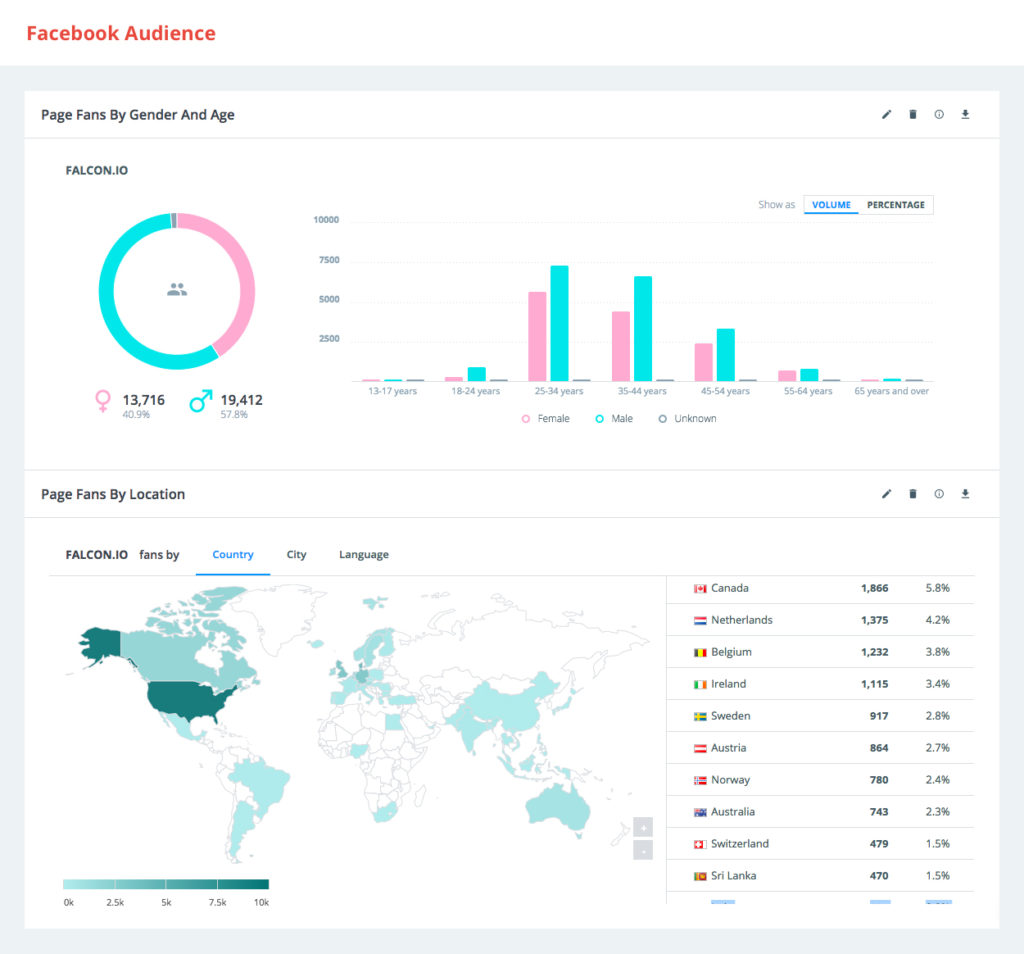Click the fan count color scale below the map
The width and height of the screenshot is (1024, 954).
165,883
